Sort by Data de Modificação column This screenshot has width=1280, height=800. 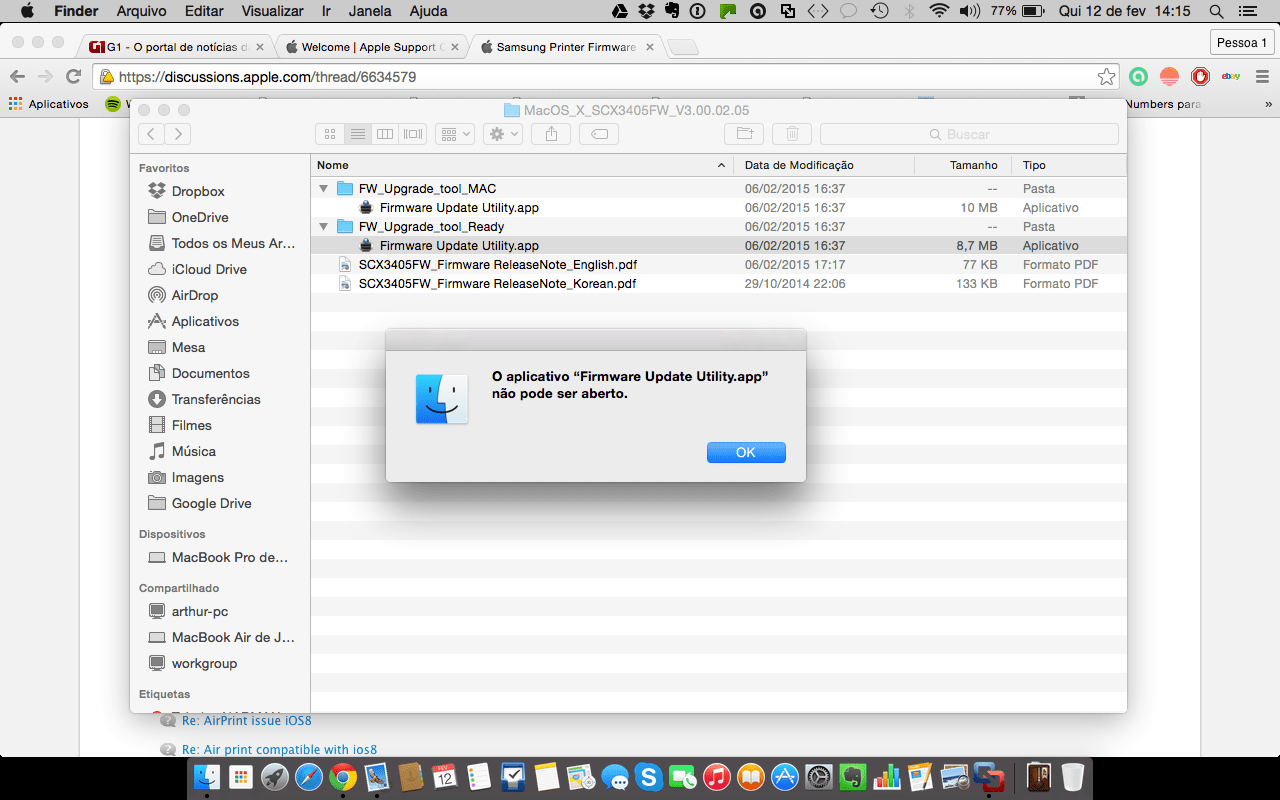pyautogui.click(x=825, y=165)
